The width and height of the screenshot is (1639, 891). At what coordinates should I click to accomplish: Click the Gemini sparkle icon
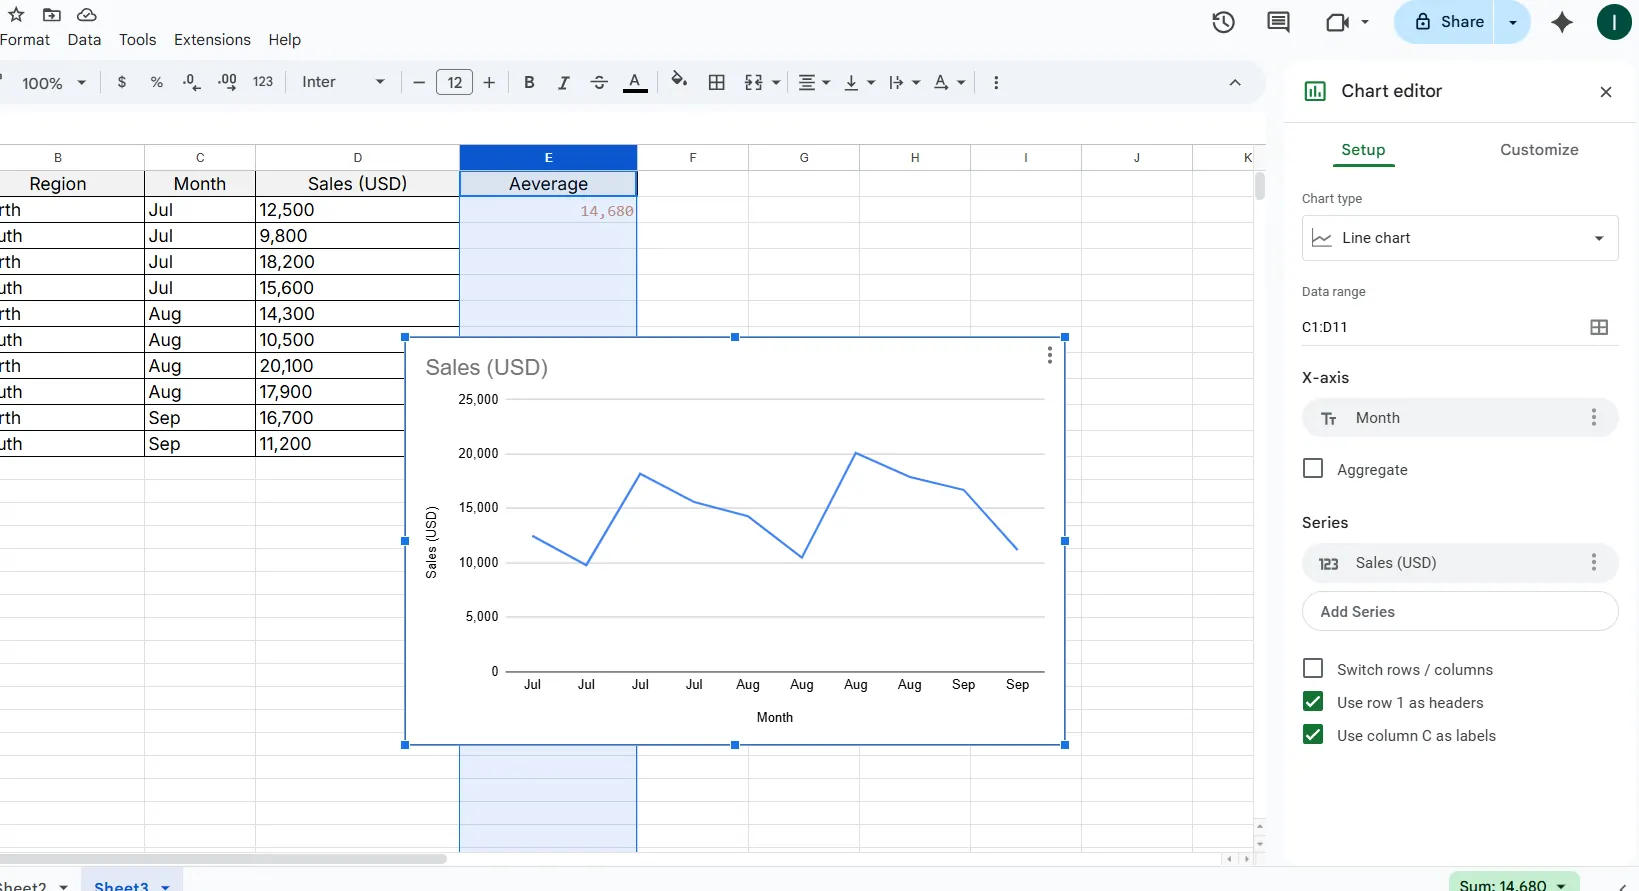point(1561,22)
